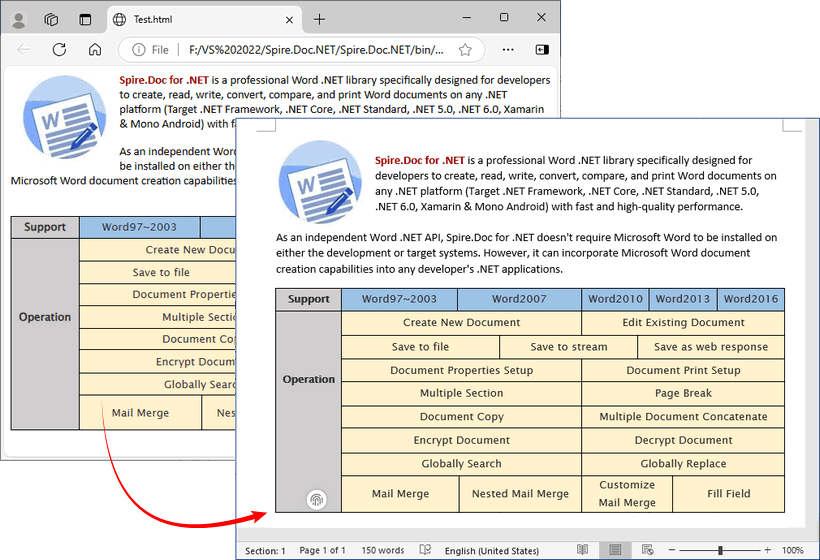Click the Word2016 table cell
820x560 pixels.
pos(751,299)
